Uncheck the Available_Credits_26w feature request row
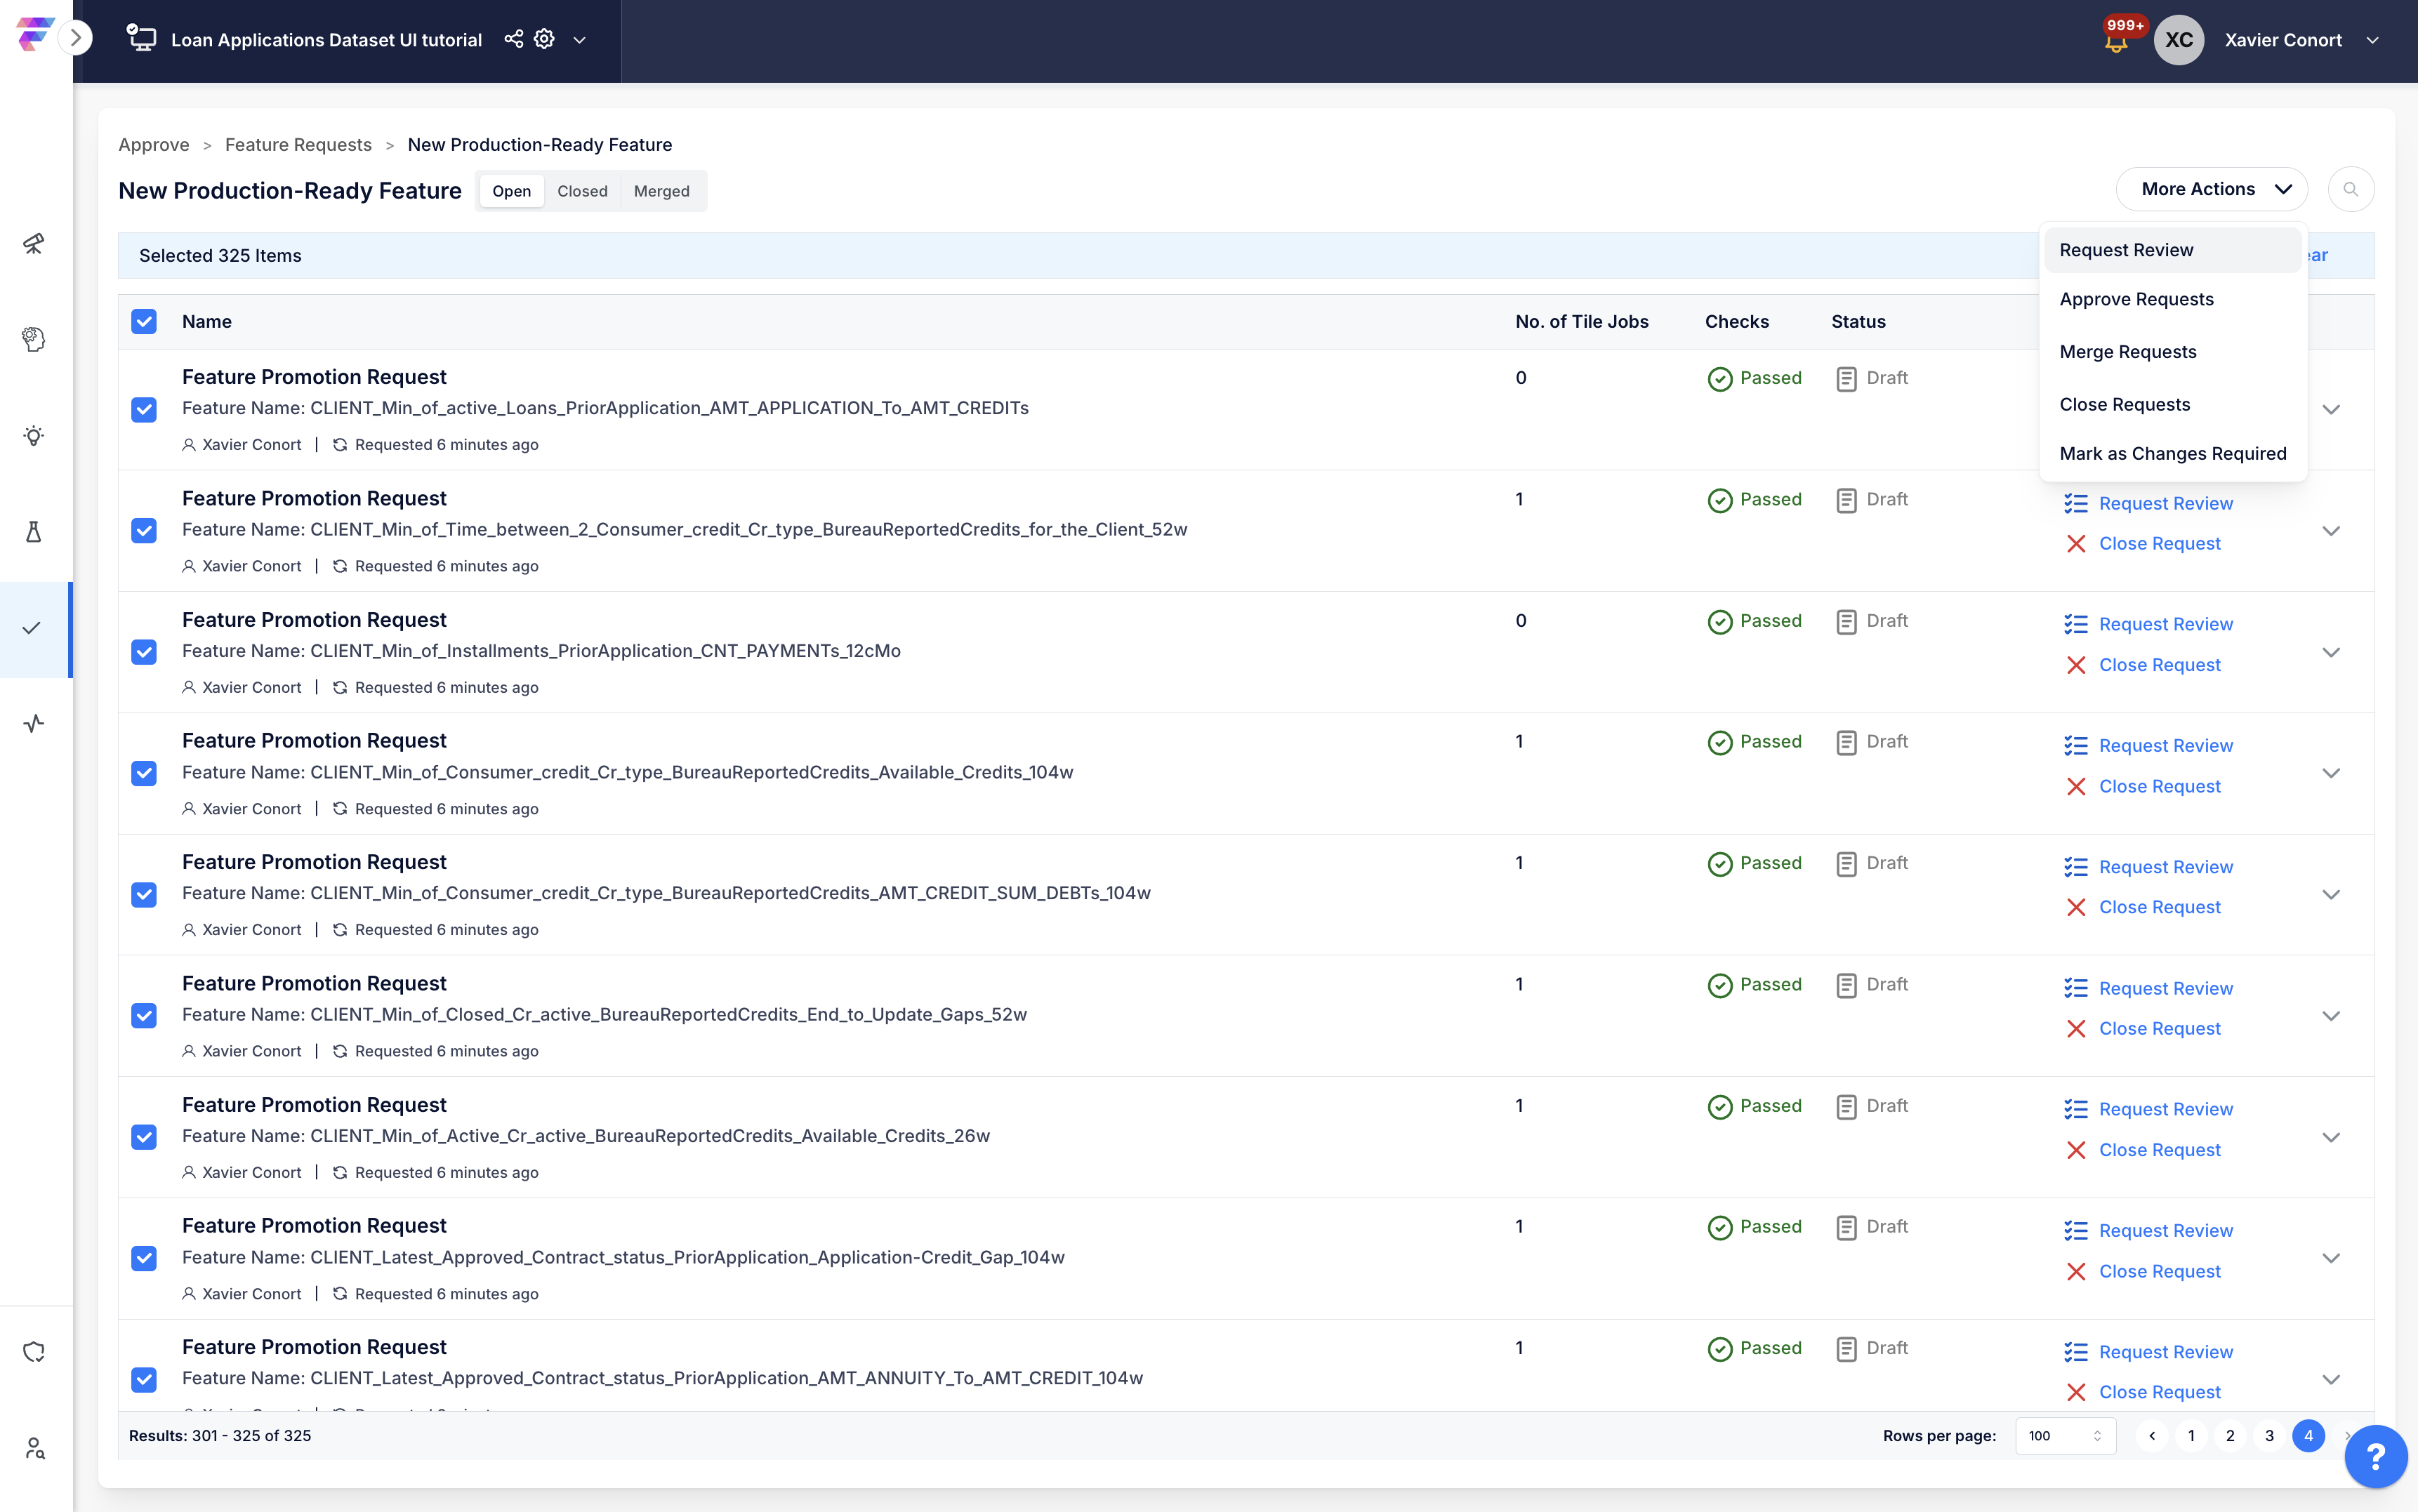 point(144,1137)
